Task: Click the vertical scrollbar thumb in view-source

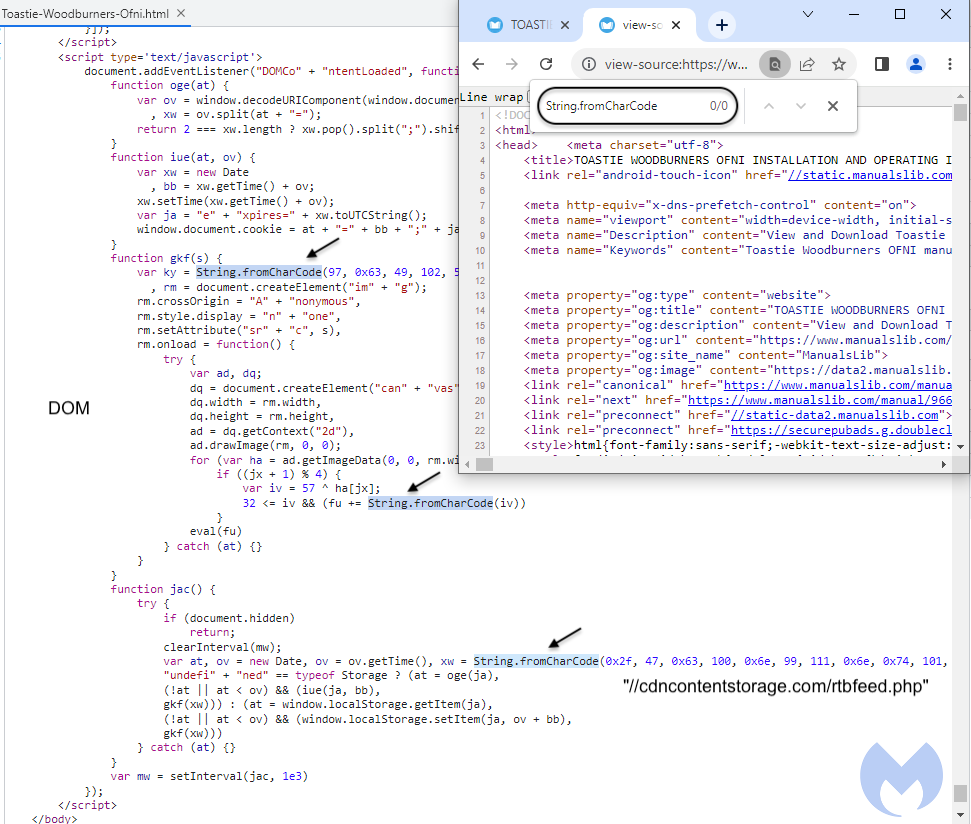Action: coord(960,113)
